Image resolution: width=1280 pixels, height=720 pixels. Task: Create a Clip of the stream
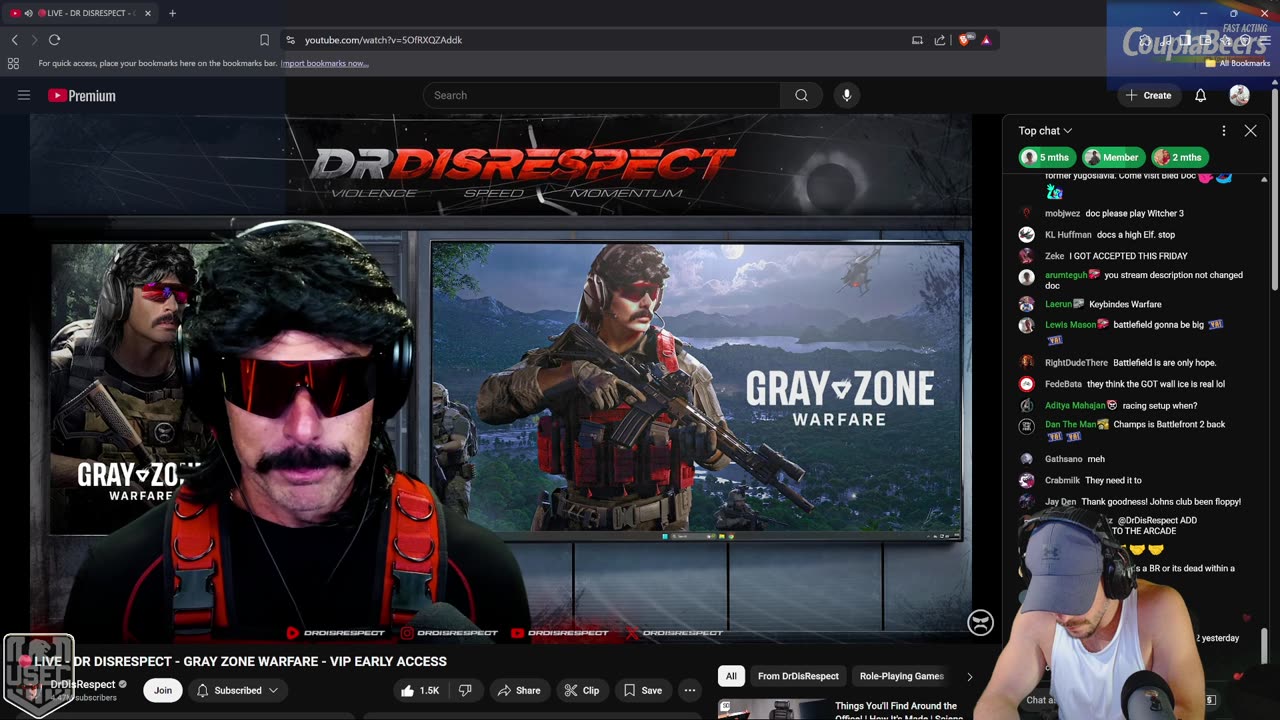click(x=581, y=690)
